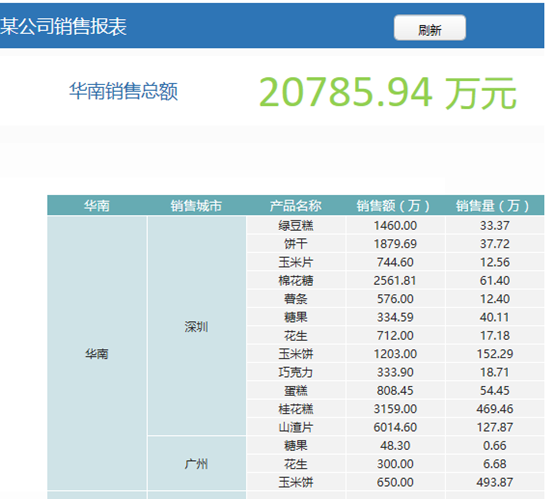Click the 绿豆糕 product cell

point(296,225)
